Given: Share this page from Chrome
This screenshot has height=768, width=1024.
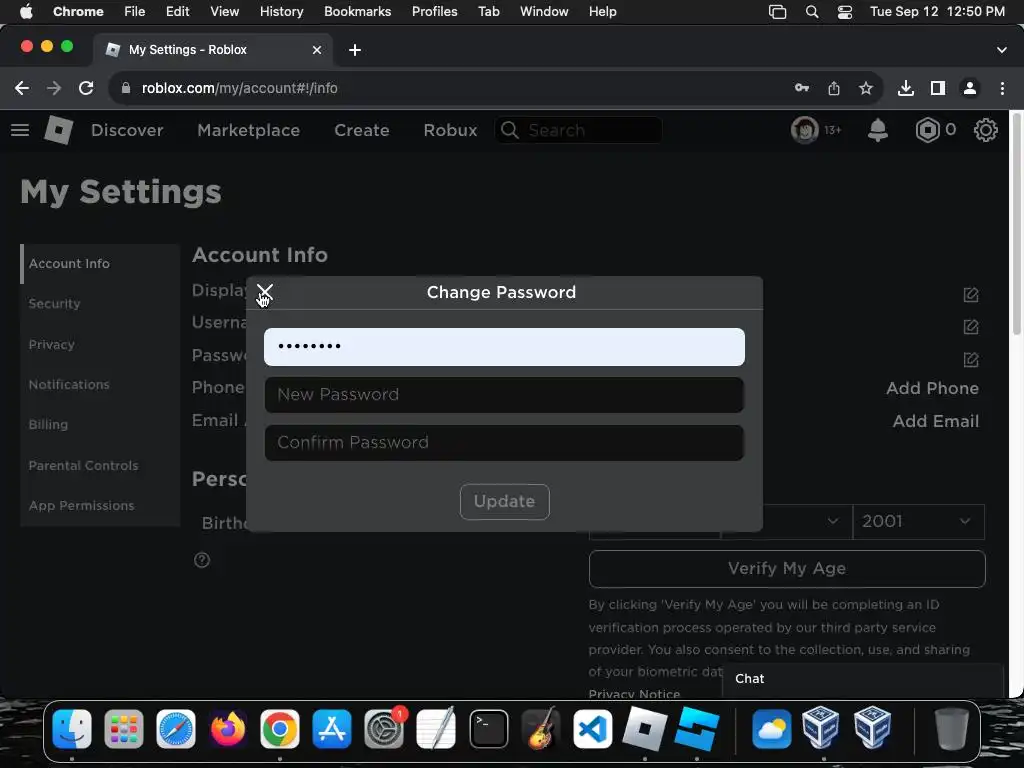Looking at the screenshot, I should 834,88.
